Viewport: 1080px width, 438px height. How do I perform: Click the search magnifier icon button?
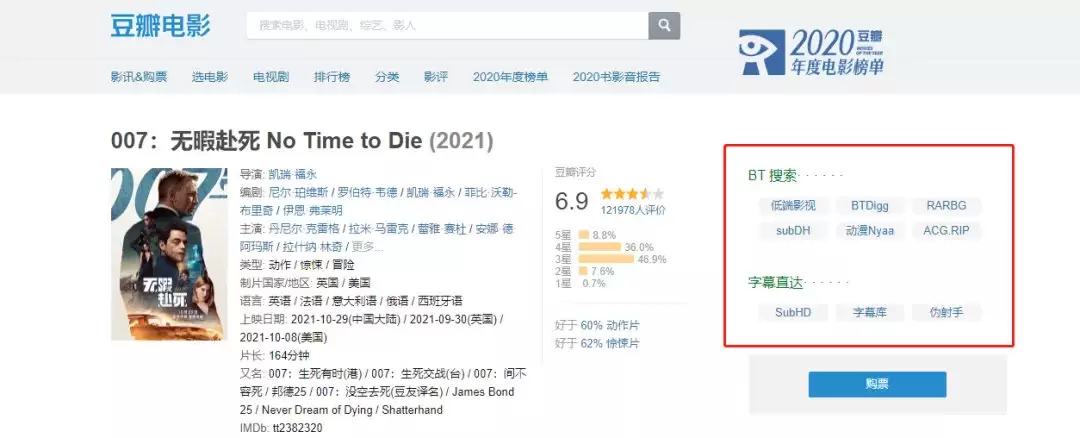[664, 25]
